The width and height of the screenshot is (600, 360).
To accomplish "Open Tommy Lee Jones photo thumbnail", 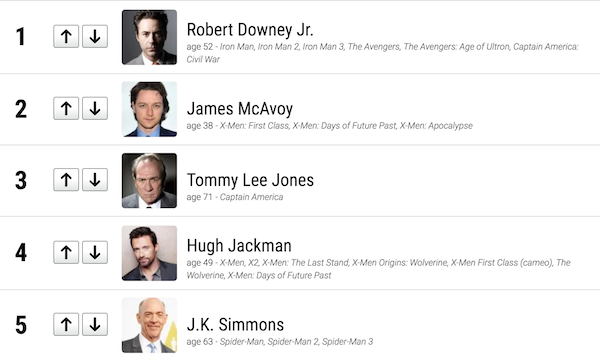I will [149, 181].
